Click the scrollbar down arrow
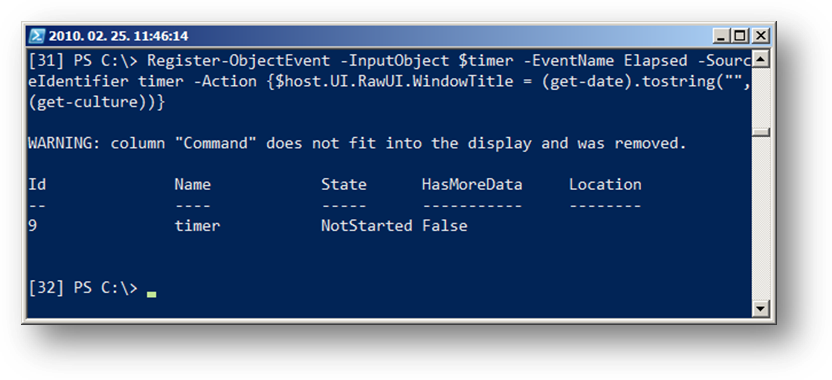 tap(760, 308)
